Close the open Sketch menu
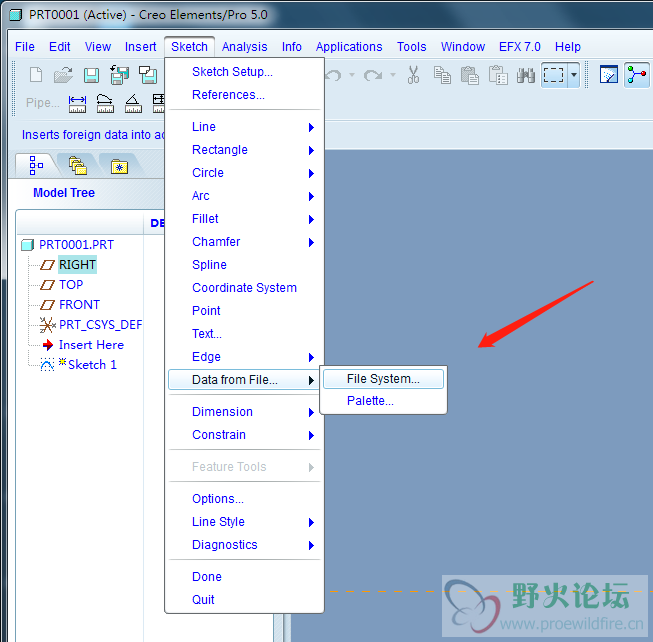 (189, 47)
